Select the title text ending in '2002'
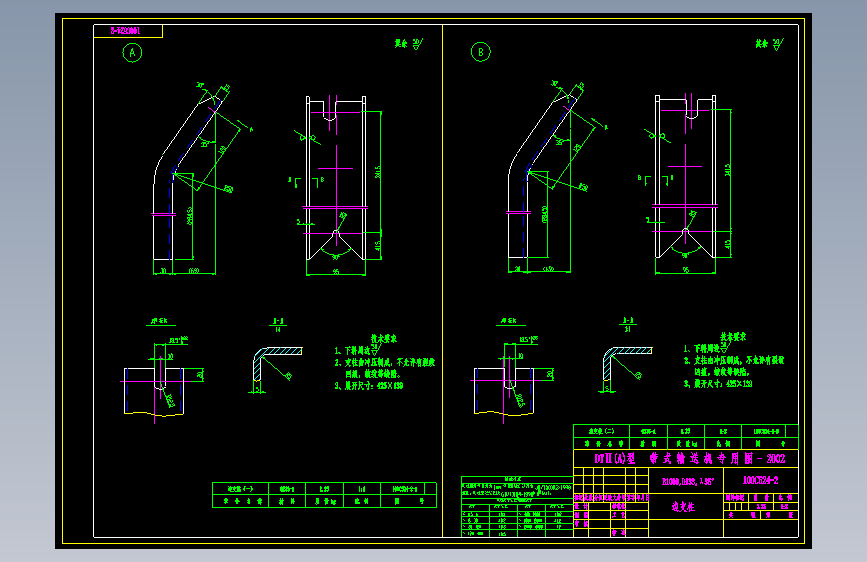 pyautogui.click(x=690, y=459)
